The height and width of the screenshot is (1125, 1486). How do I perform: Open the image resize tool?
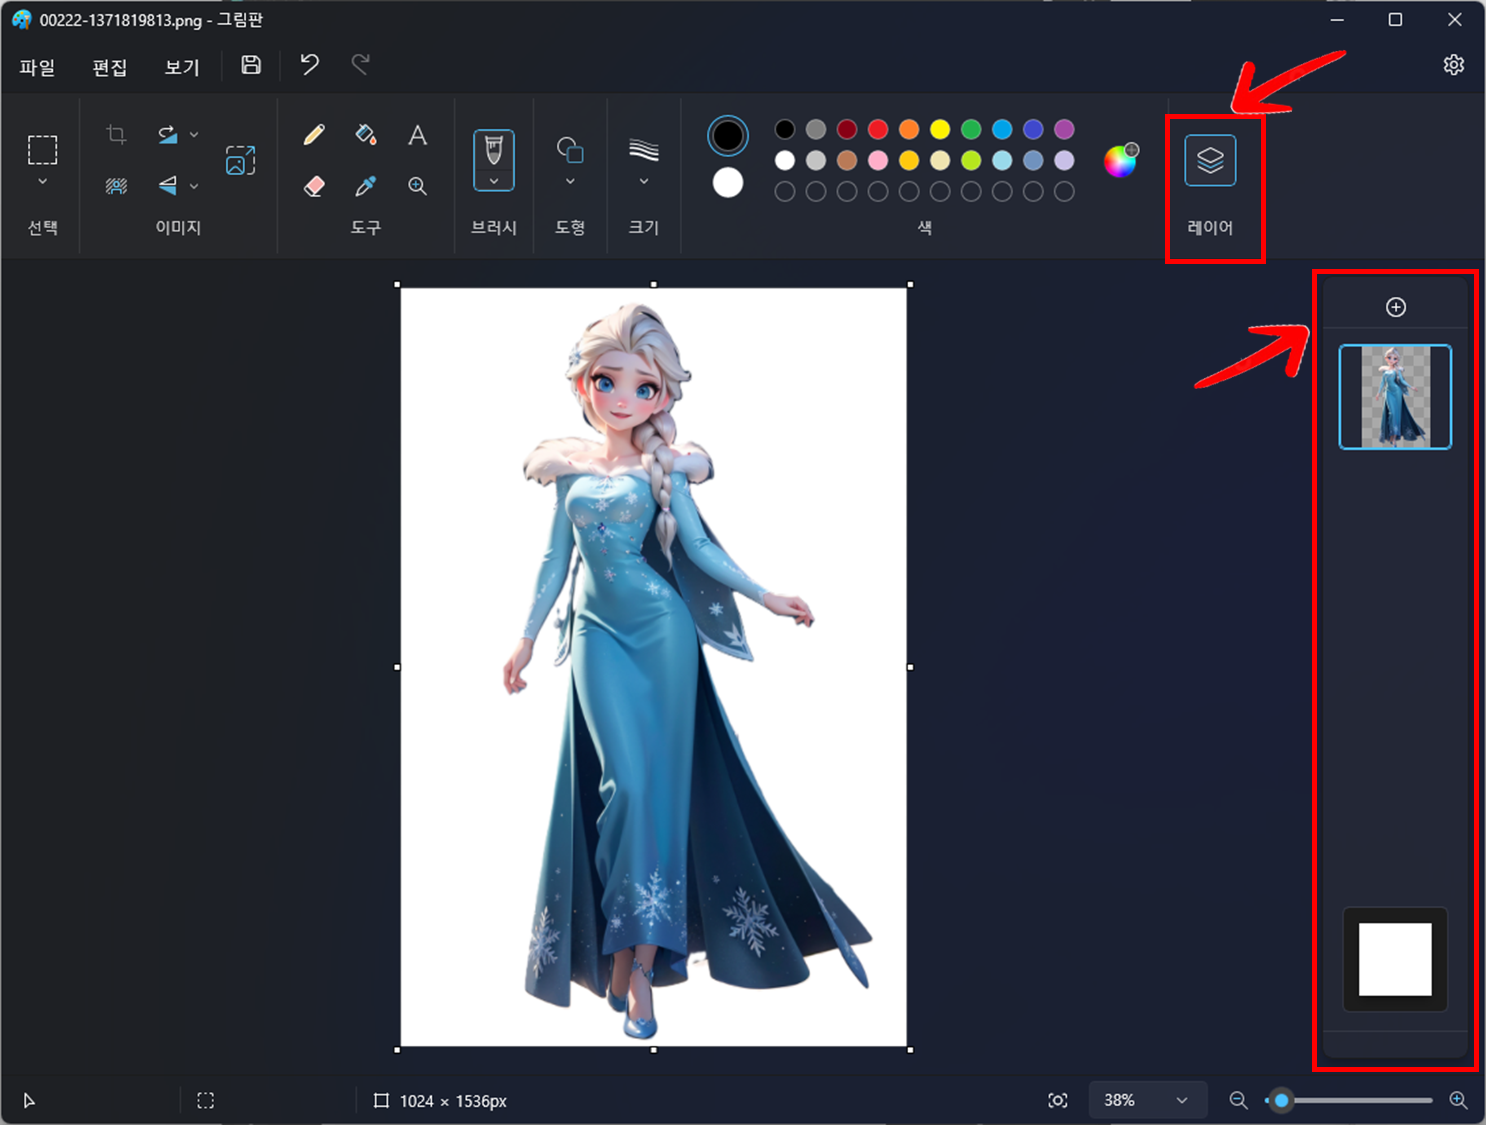pyautogui.click(x=240, y=160)
